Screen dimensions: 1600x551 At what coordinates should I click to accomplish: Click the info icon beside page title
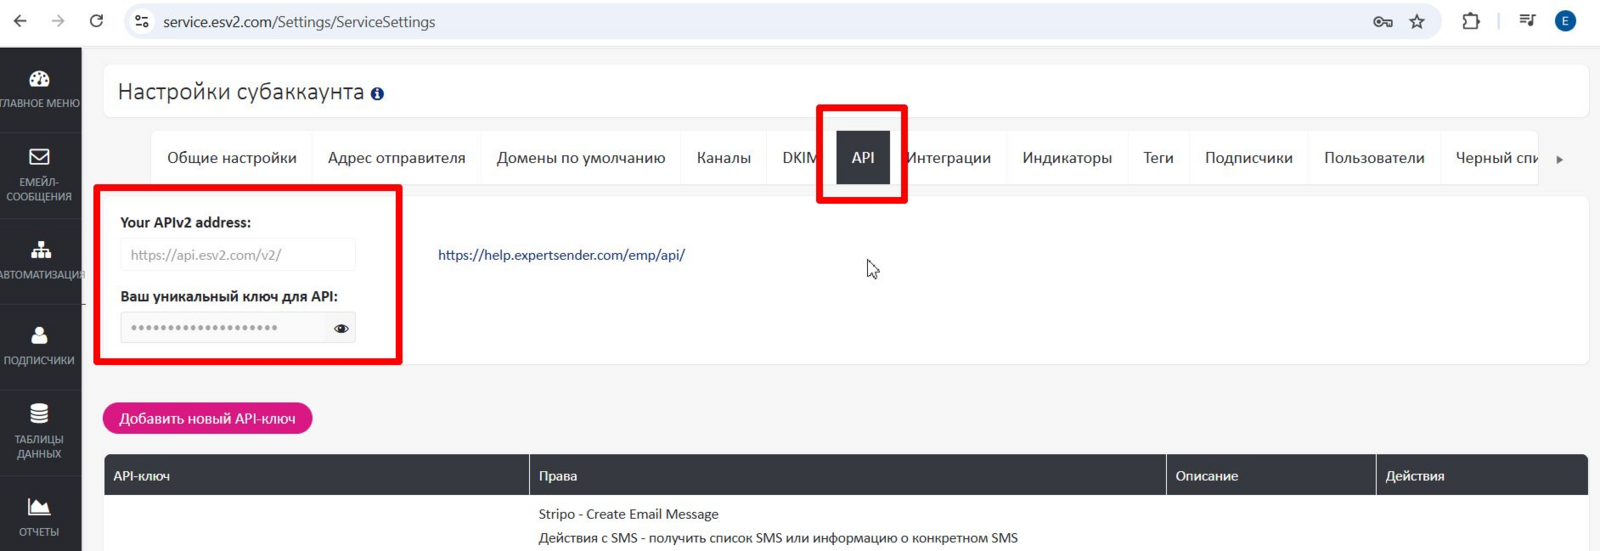pos(377,94)
